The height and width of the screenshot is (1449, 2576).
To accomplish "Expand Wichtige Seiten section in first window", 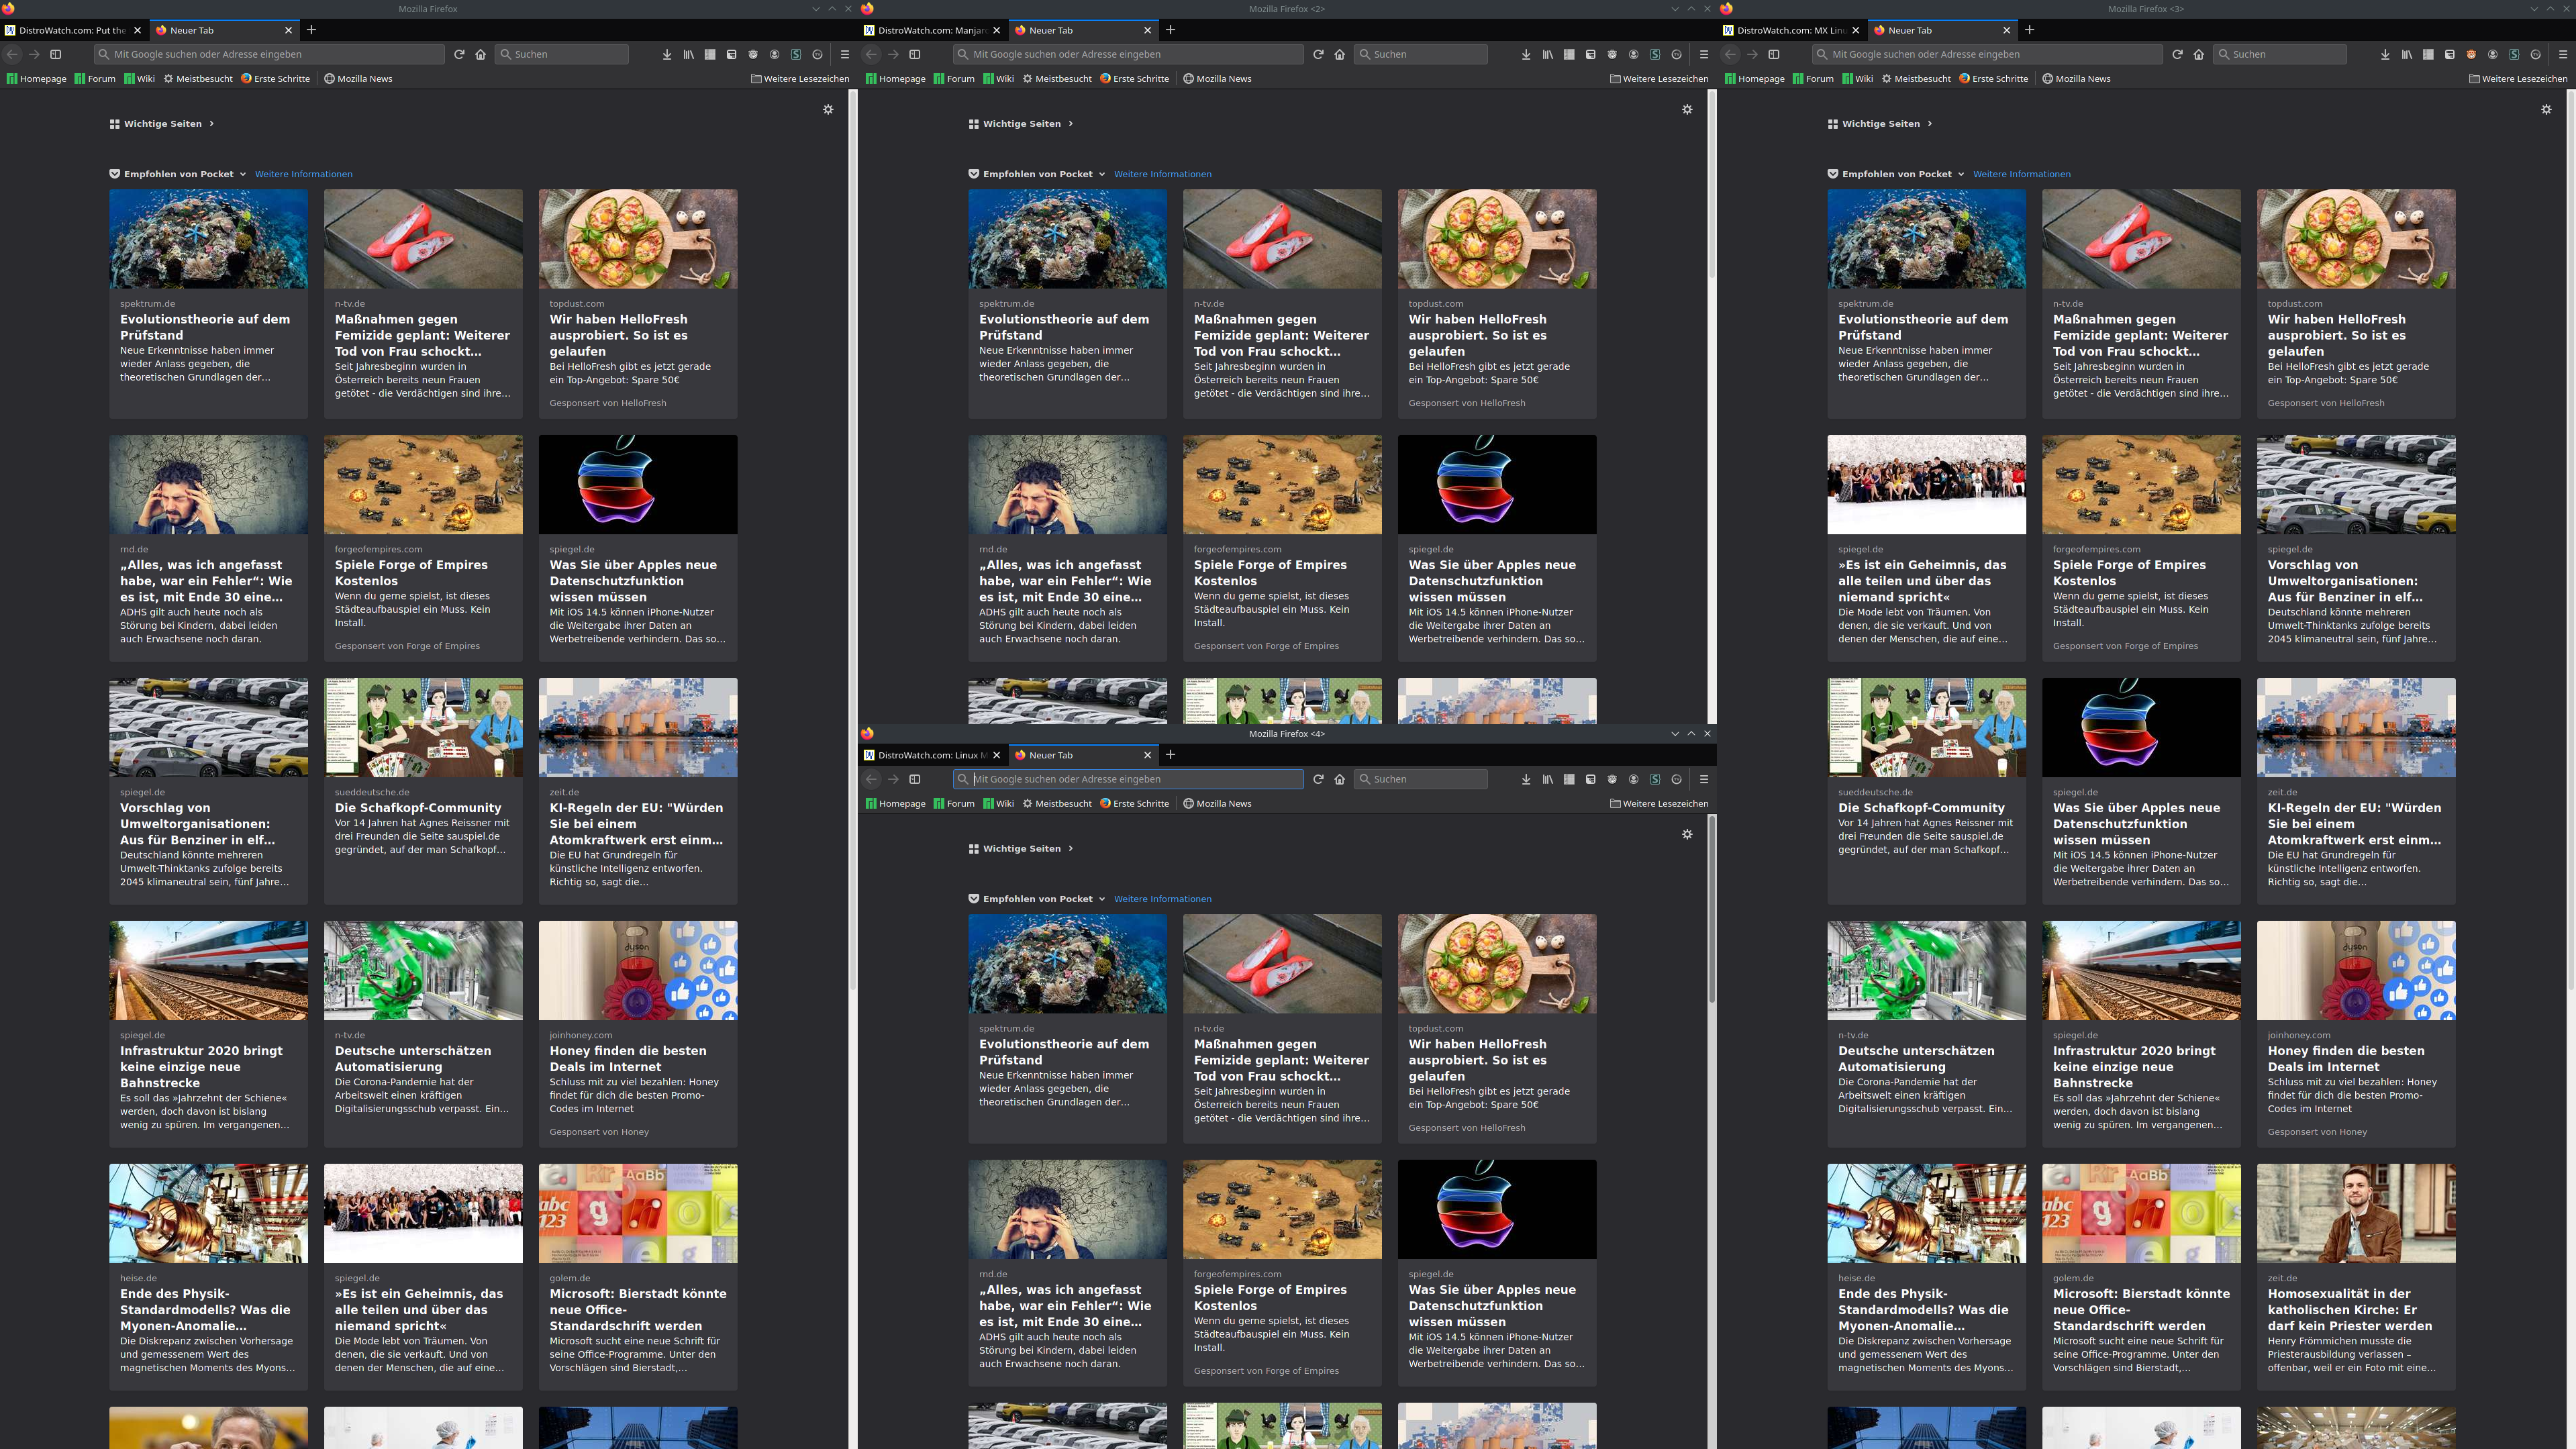I will pos(212,124).
